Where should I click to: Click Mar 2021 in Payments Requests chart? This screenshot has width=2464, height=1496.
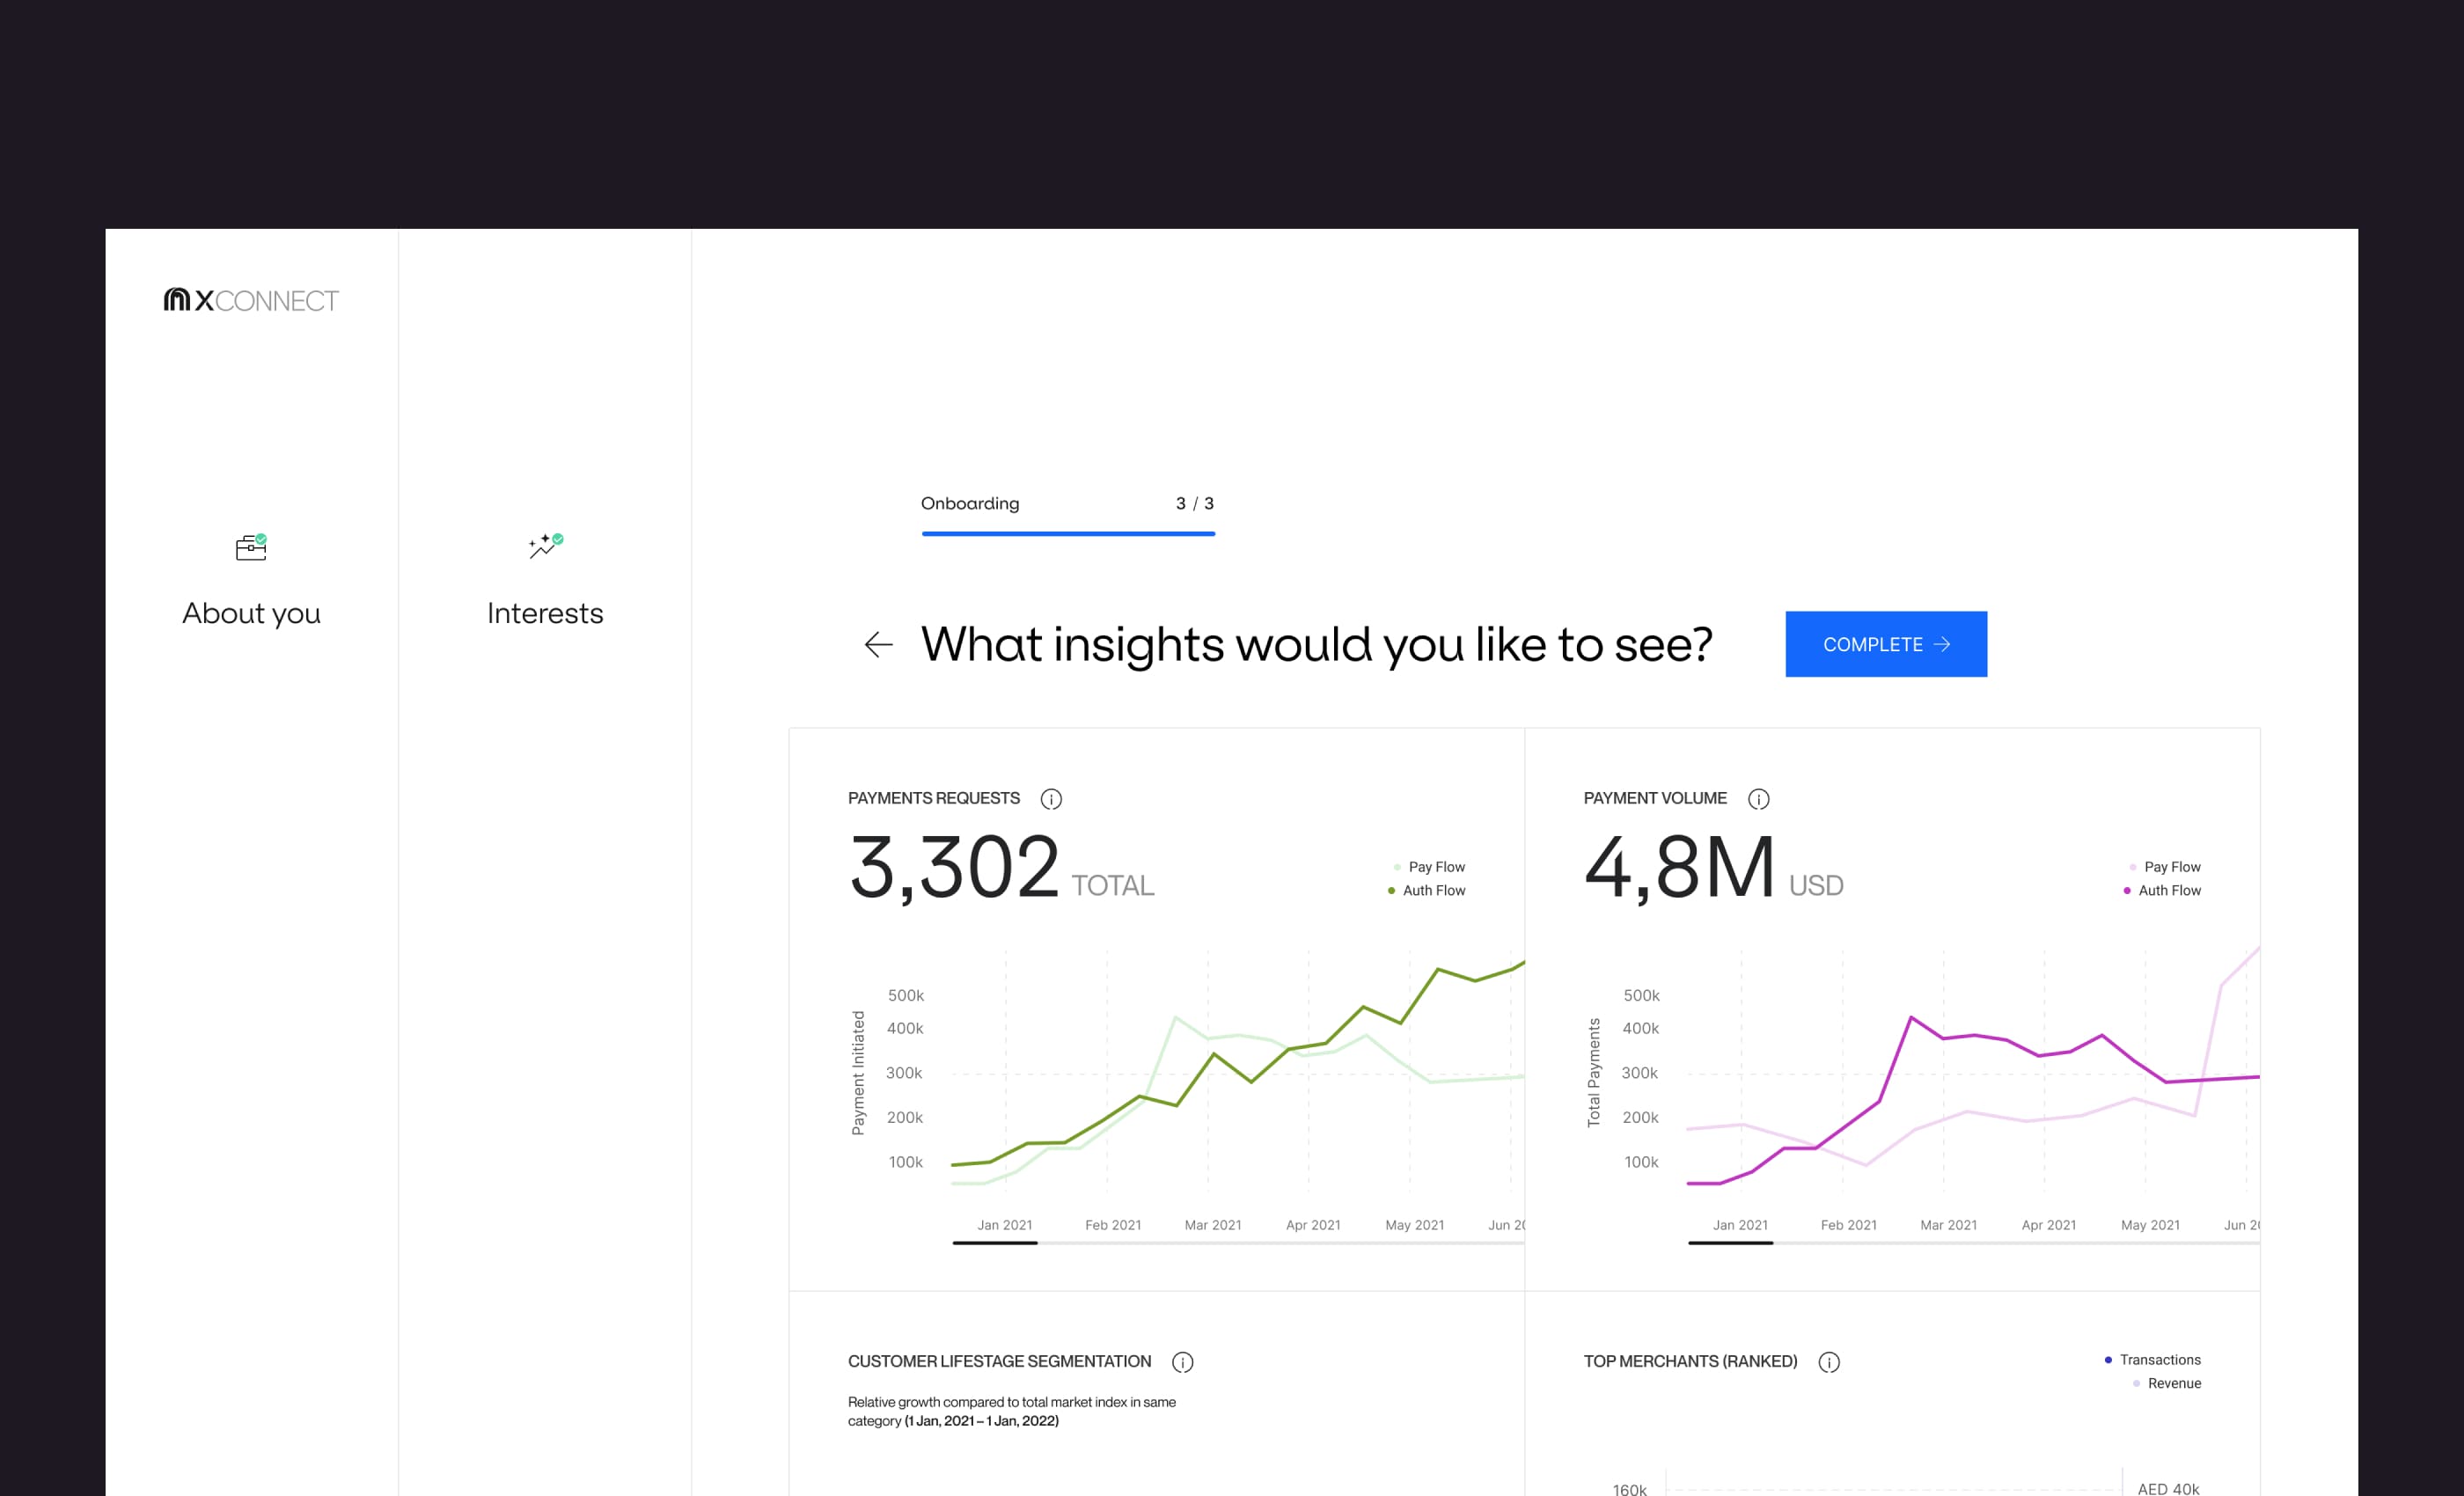click(1213, 1225)
